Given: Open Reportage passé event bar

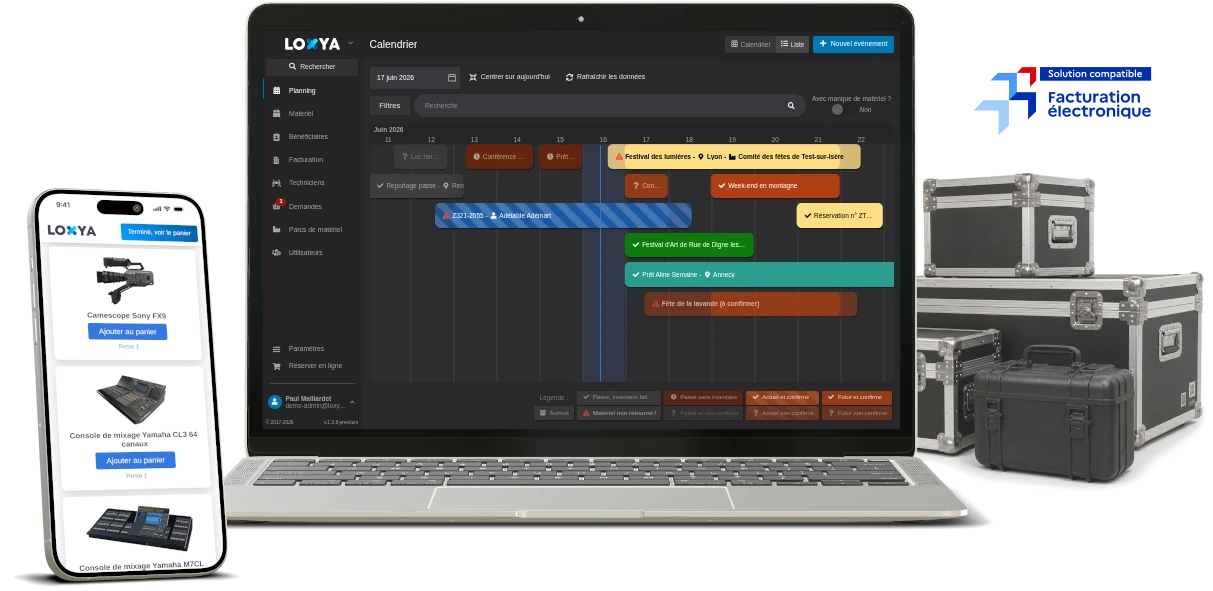Looking at the screenshot, I should (x=417, y=186).
